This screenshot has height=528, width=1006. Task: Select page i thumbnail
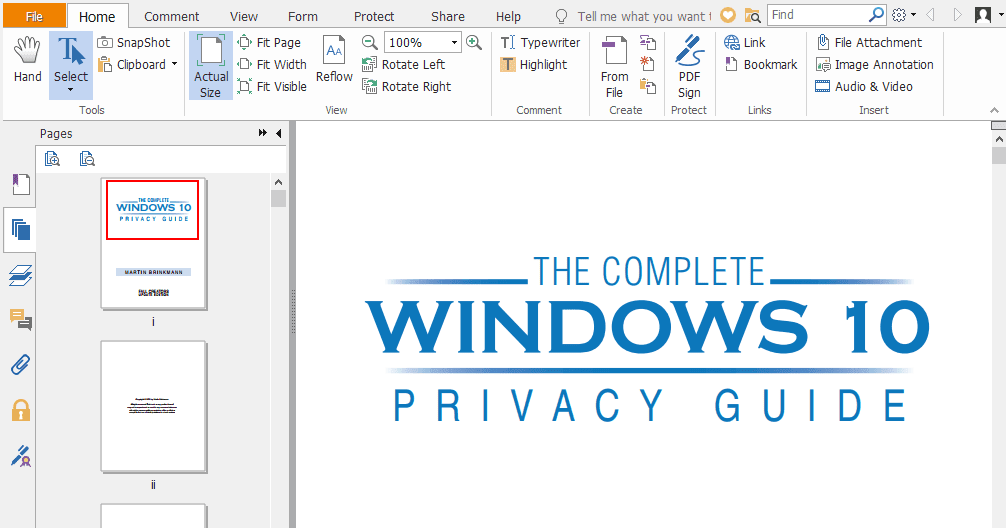tap(153, 244)
